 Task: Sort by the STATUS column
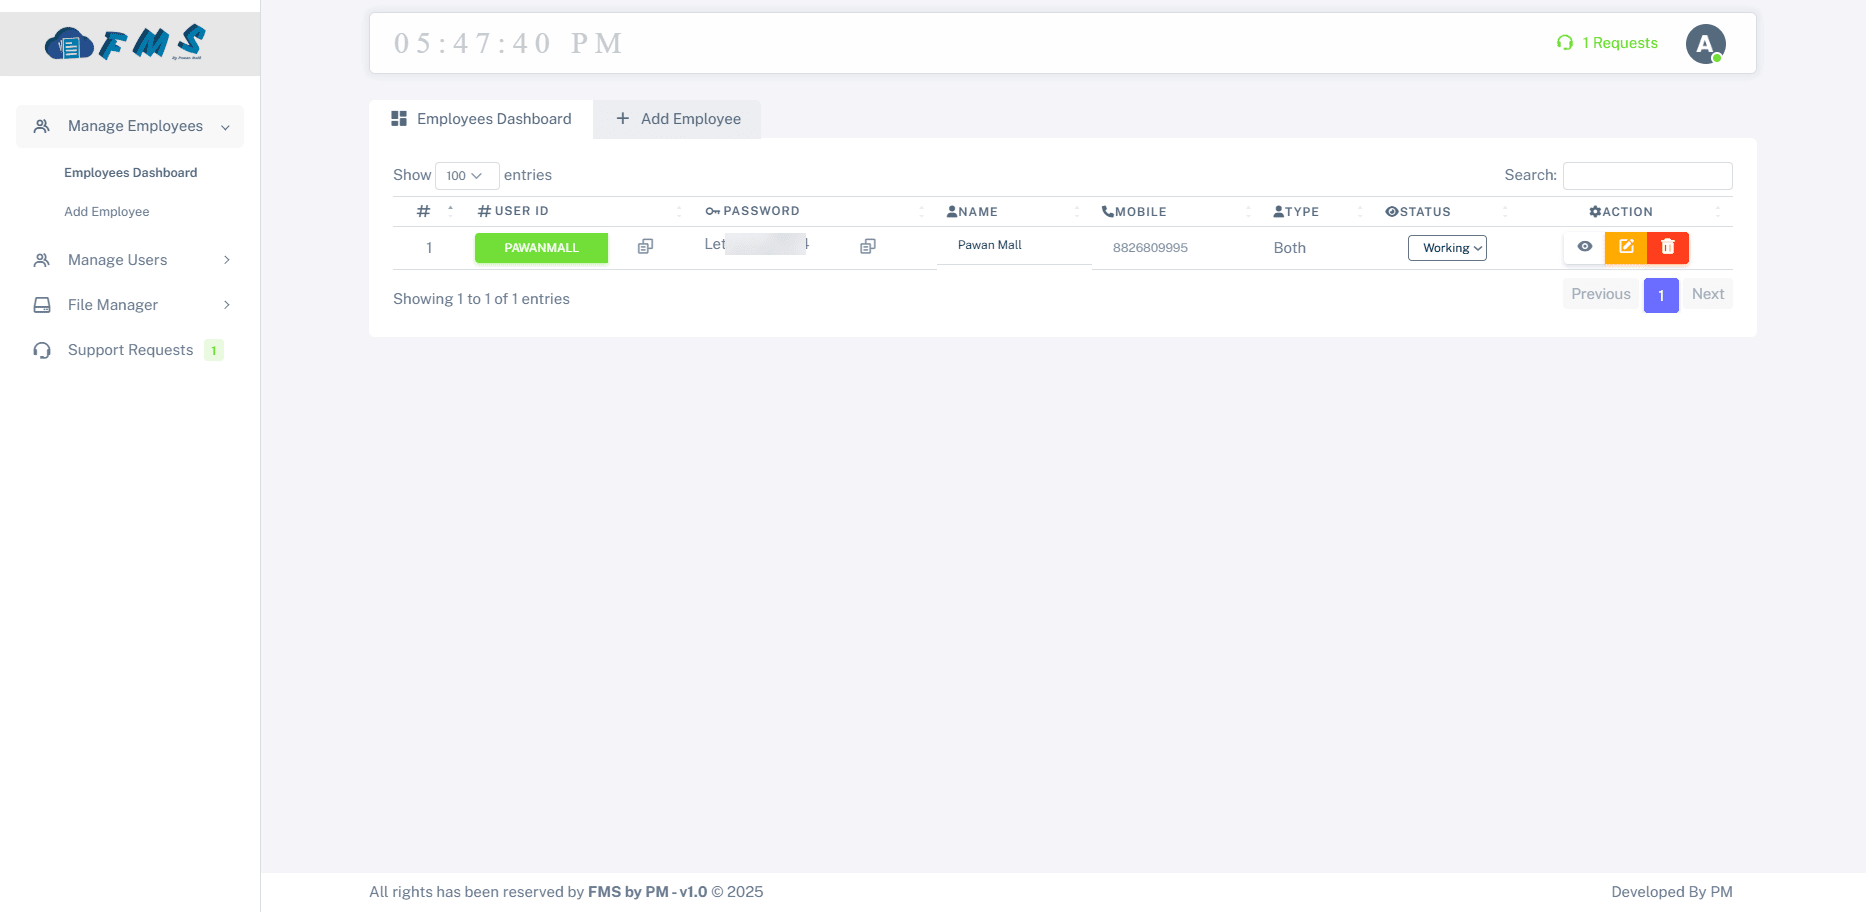pyautogui.click(x=1447, y=211)
